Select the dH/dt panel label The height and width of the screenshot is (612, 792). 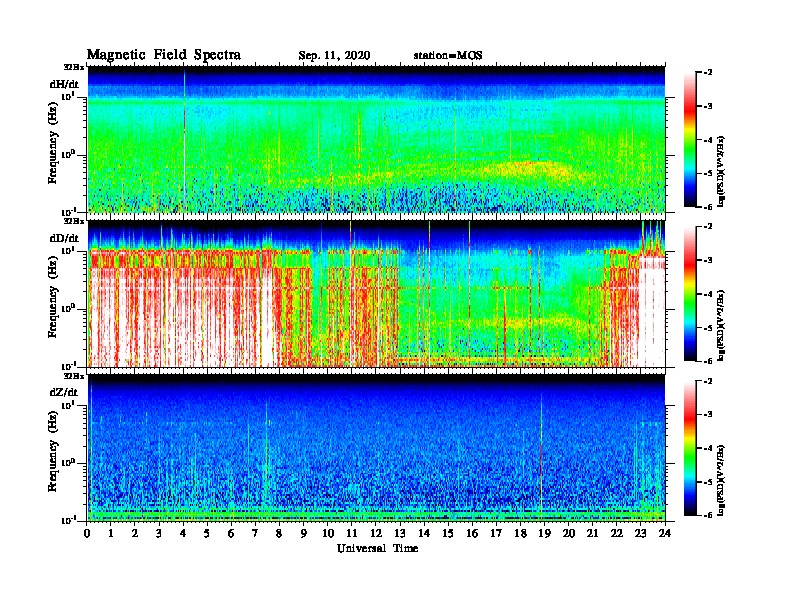pos(64,84)
